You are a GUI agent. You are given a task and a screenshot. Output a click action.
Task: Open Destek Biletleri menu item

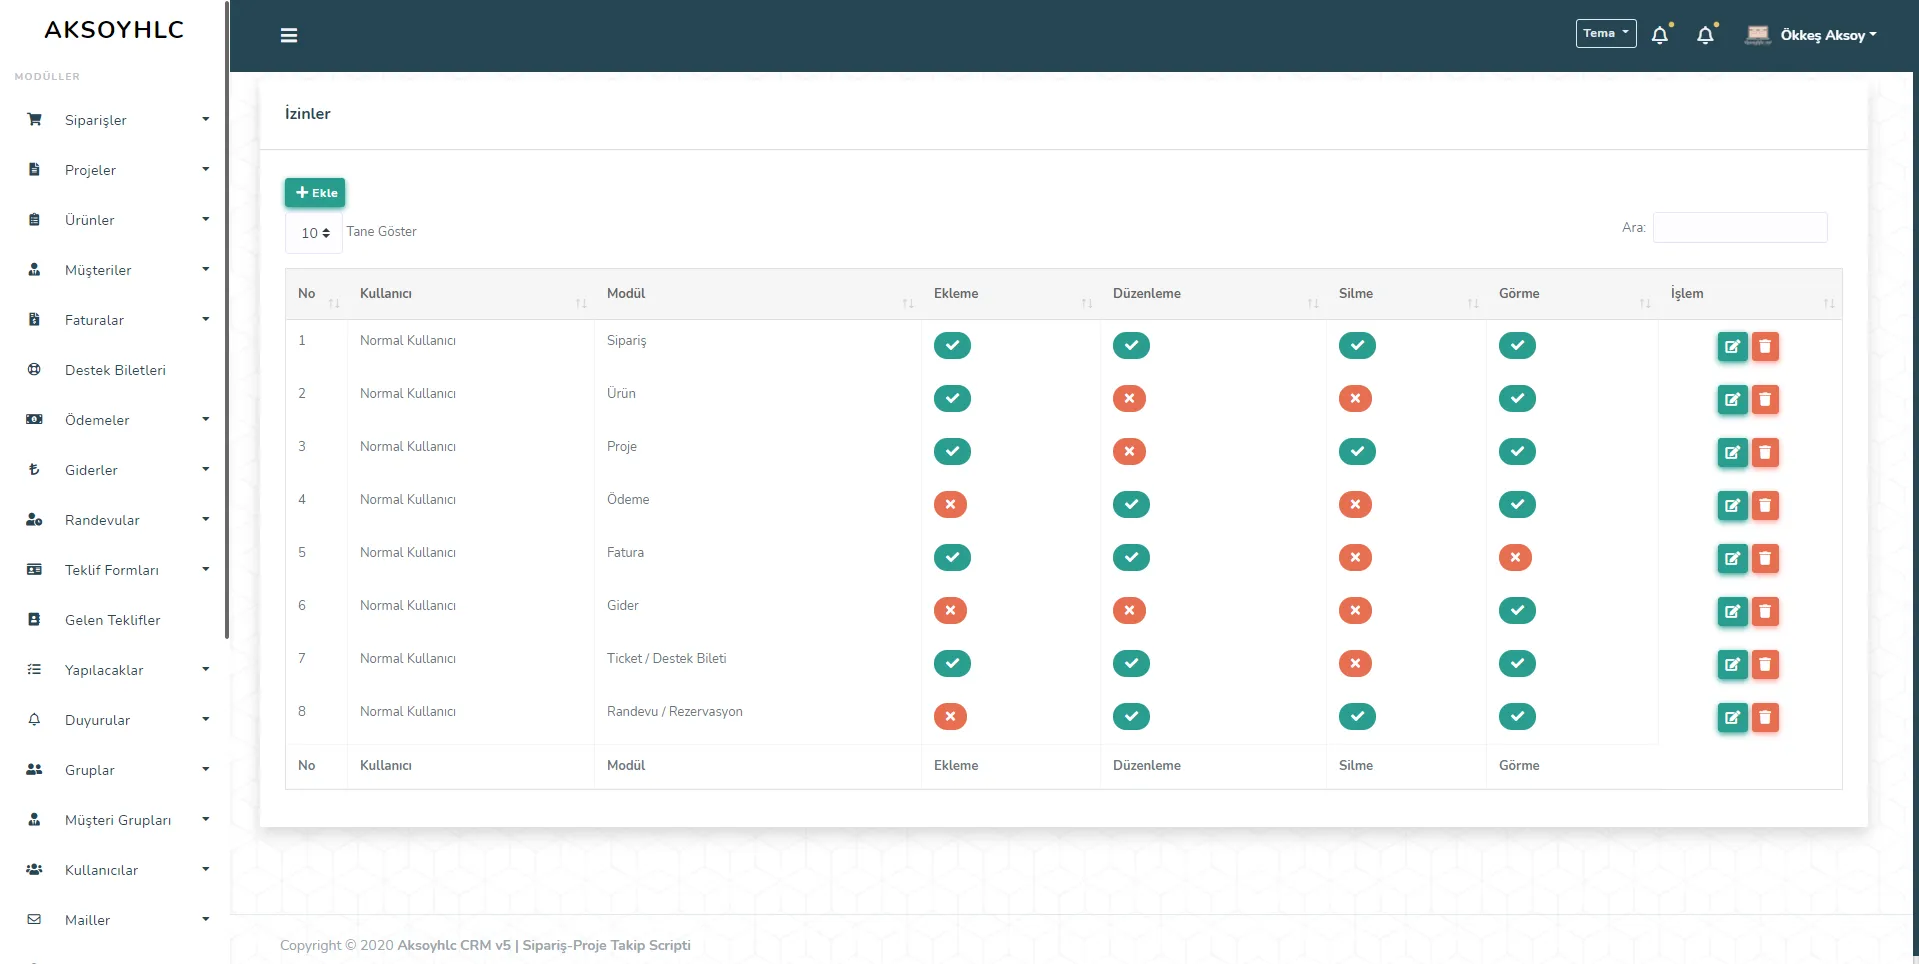coord(115,370)
